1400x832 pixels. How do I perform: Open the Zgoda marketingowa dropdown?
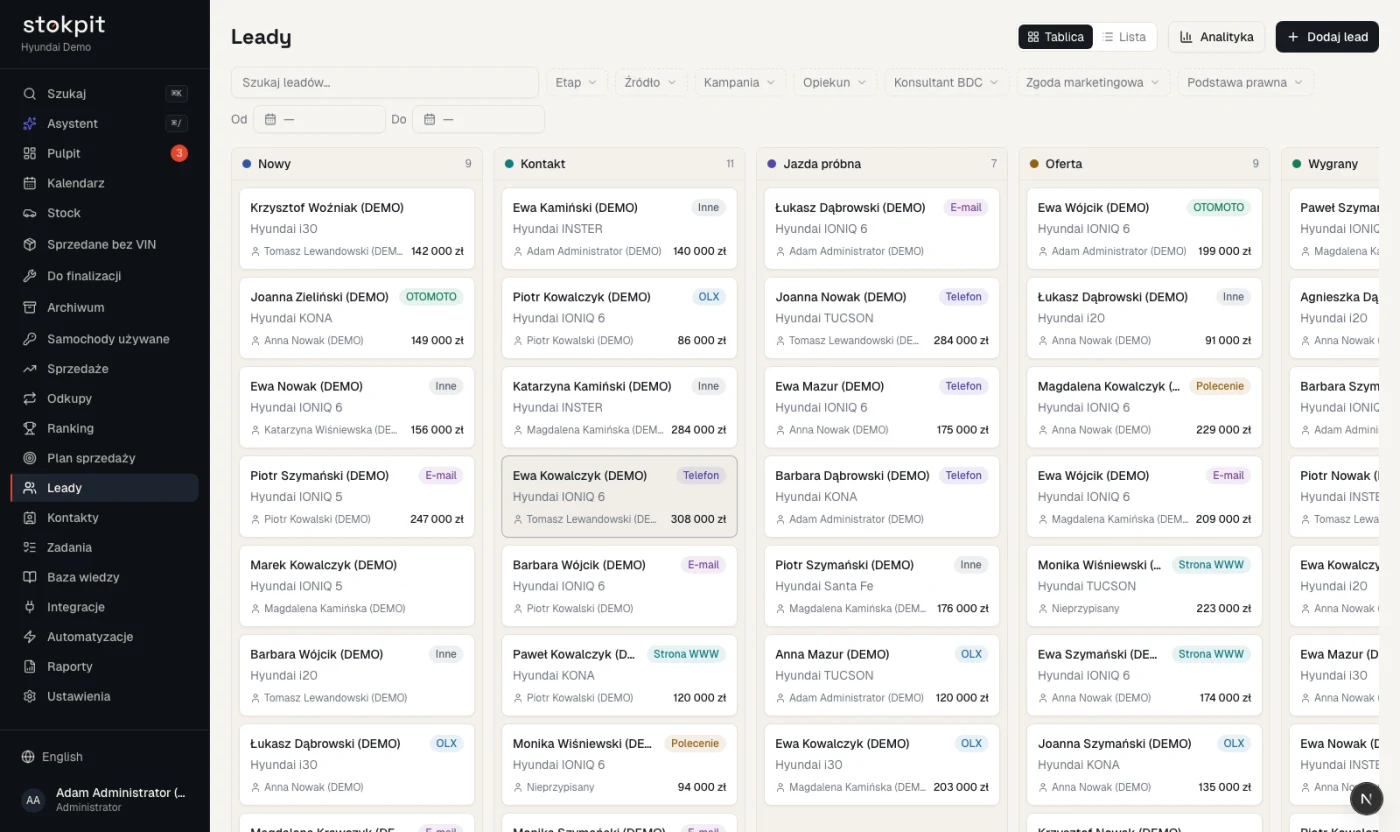[1092, 82]
